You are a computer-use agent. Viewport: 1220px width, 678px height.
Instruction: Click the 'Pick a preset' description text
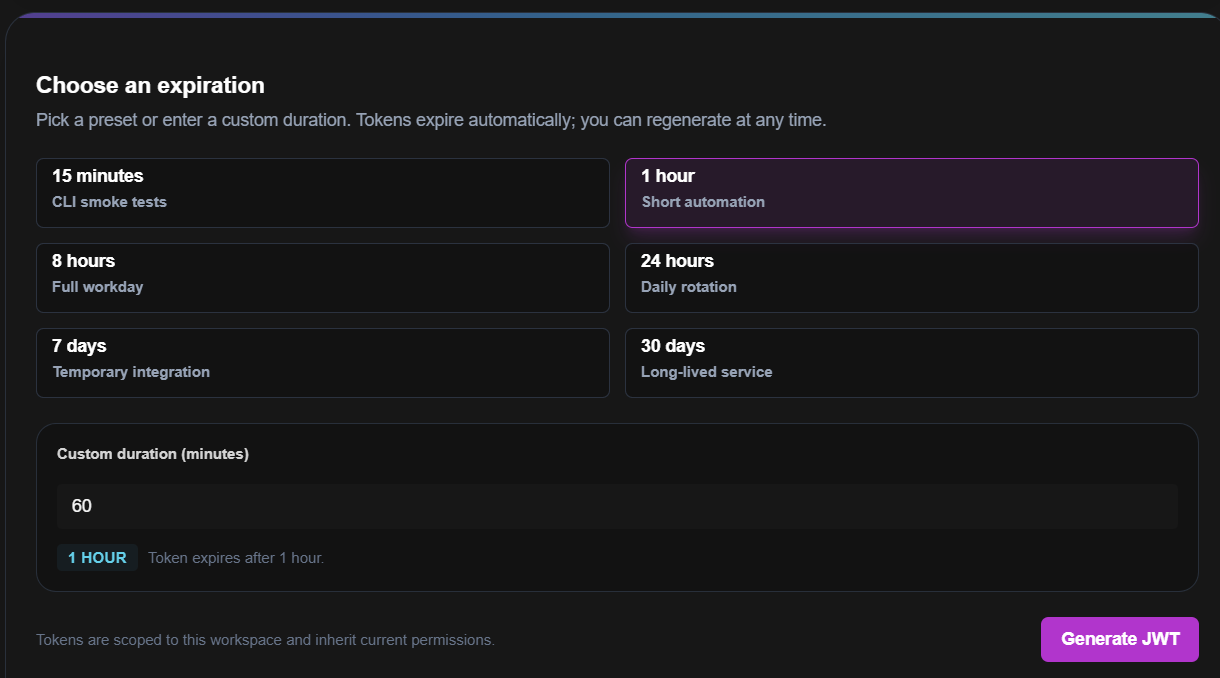coord(431,120)
